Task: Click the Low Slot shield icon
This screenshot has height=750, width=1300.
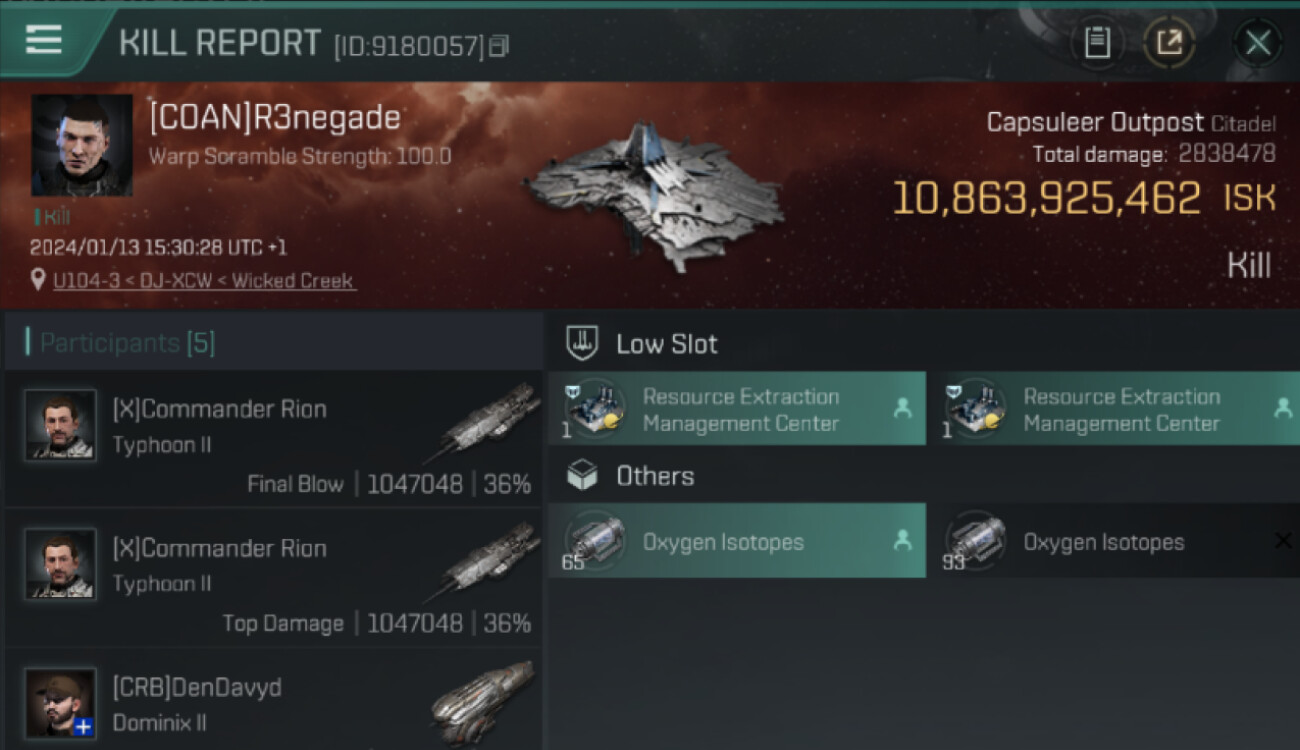Action: click(582, 343)
